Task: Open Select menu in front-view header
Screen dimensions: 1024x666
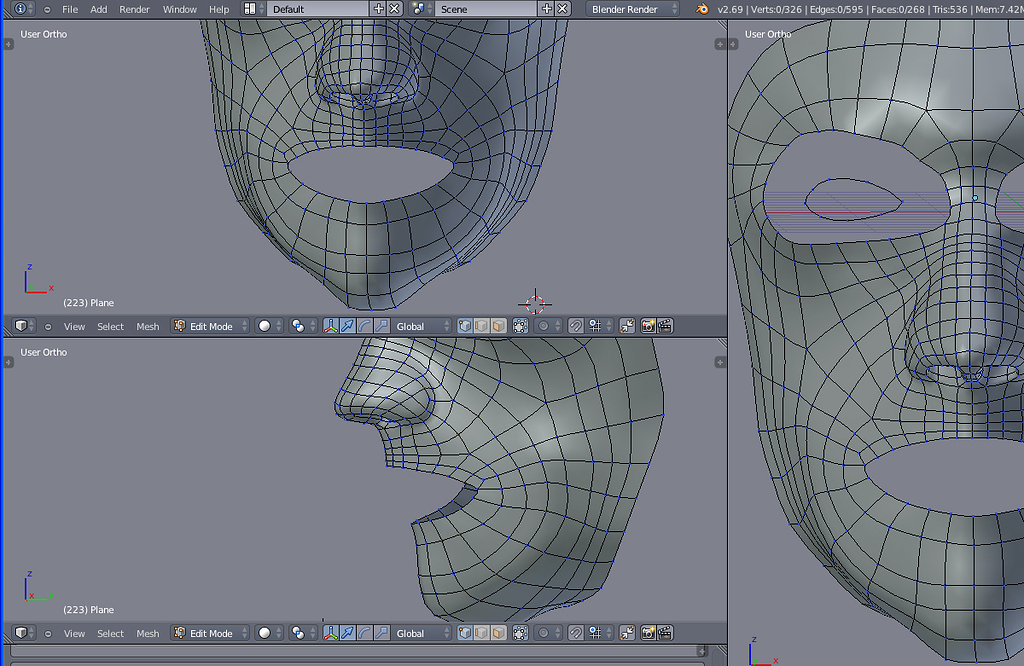Action: point(110,326)
